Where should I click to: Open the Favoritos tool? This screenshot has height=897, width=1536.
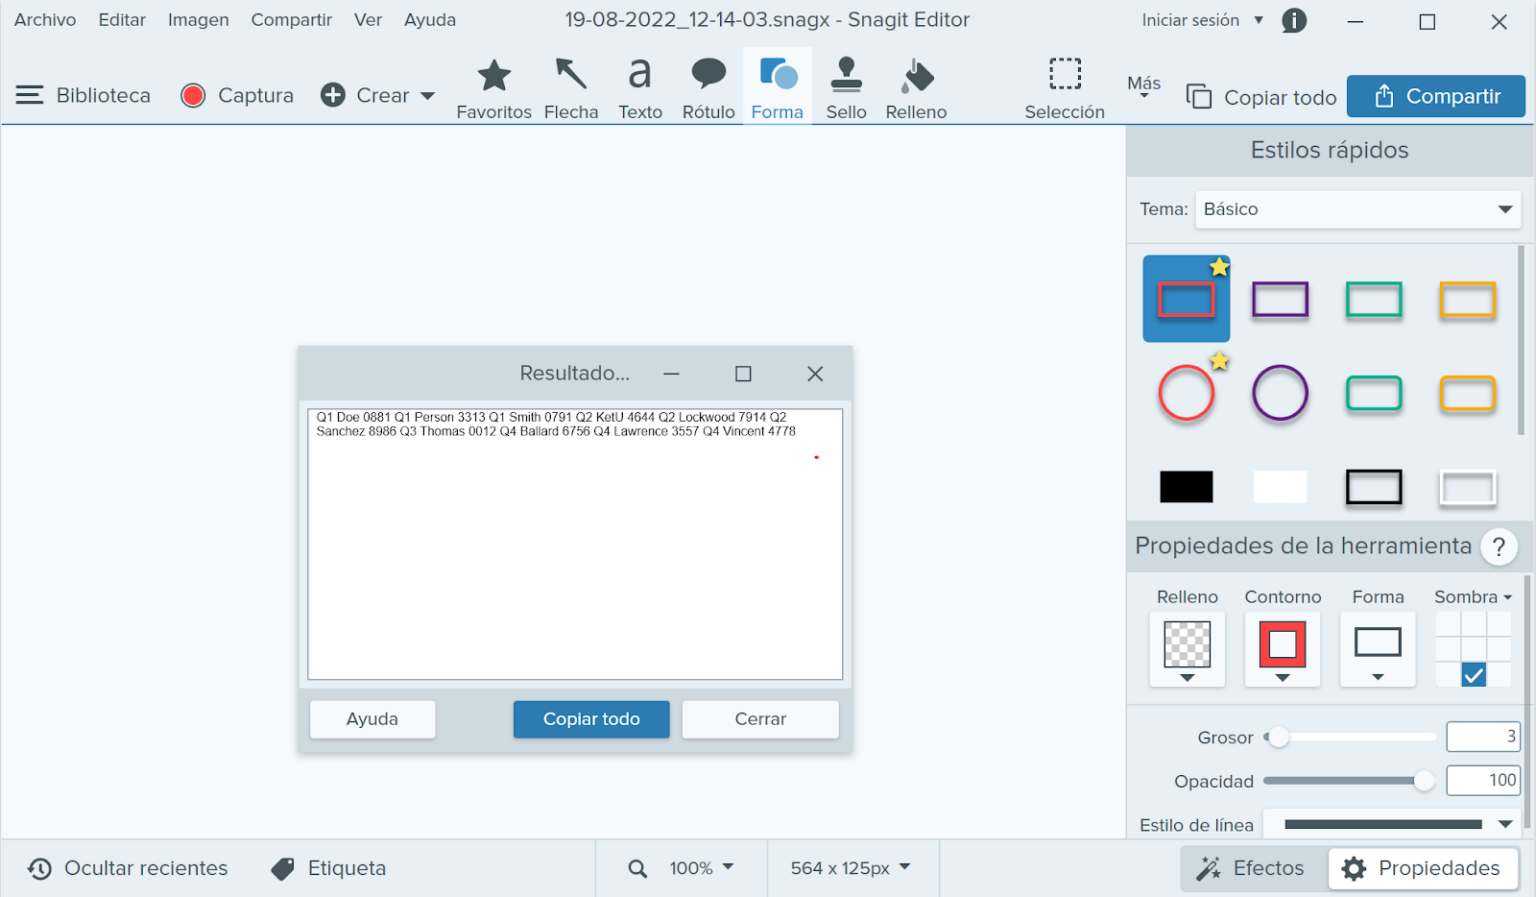(494, 89)
